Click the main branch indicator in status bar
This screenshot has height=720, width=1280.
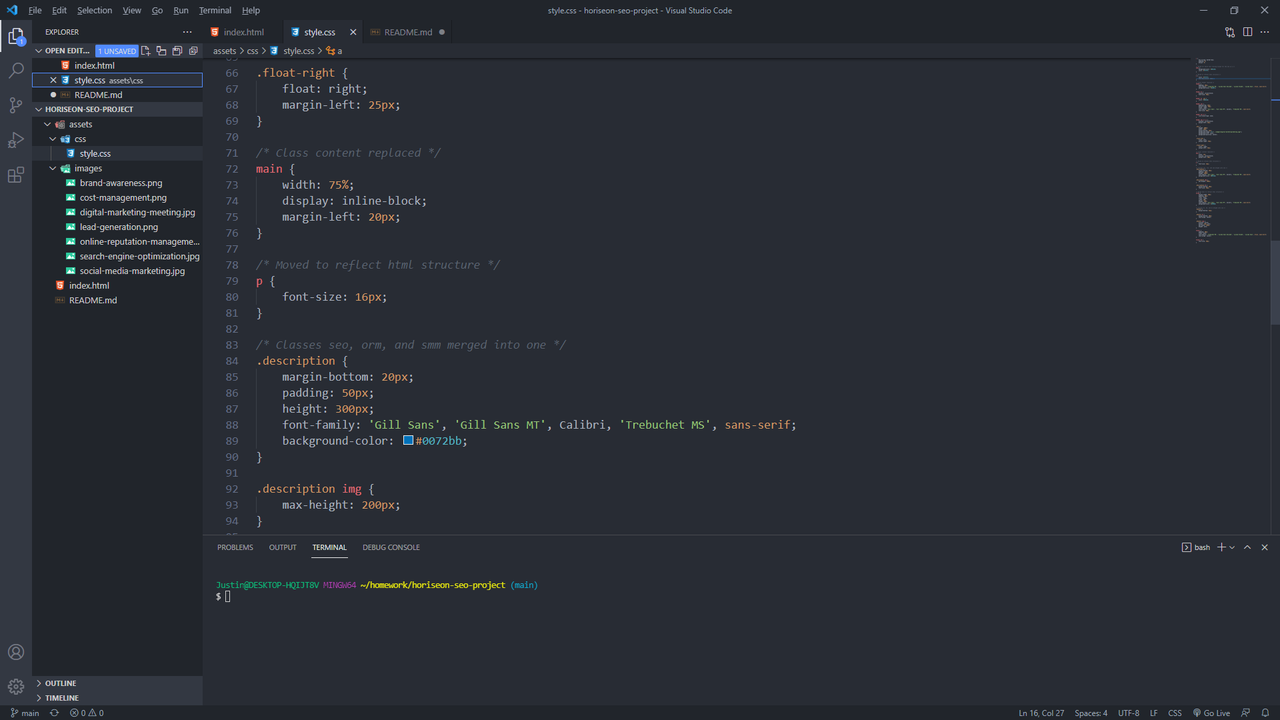click(x=25, y=713)
